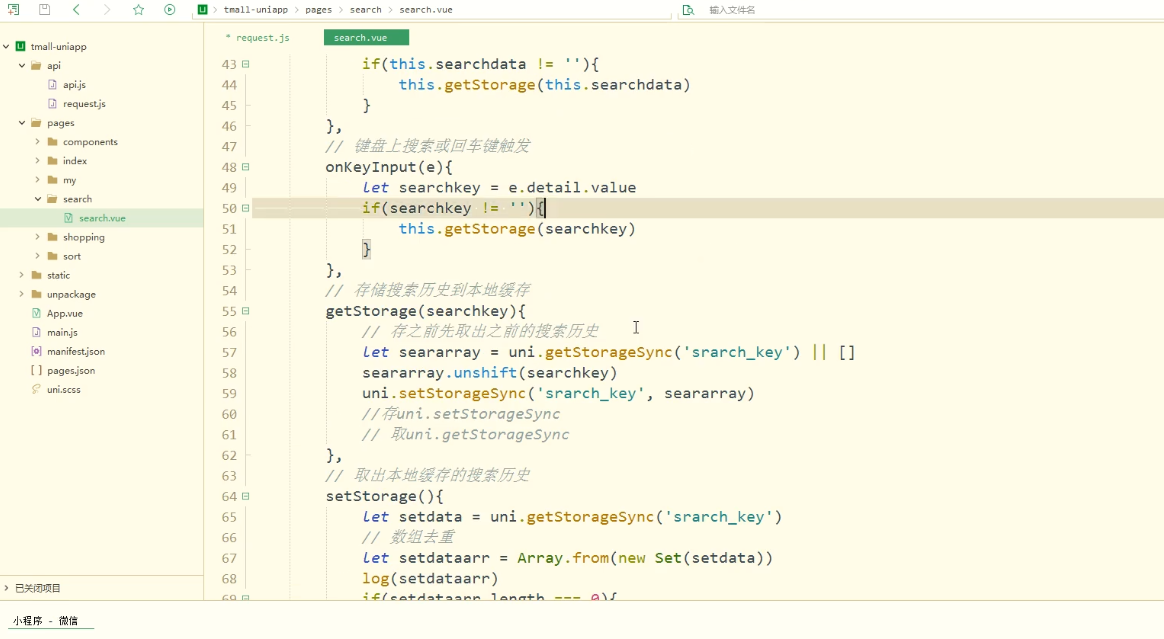
Task: Click Array.from text on line 67
Action: (563, 558)
